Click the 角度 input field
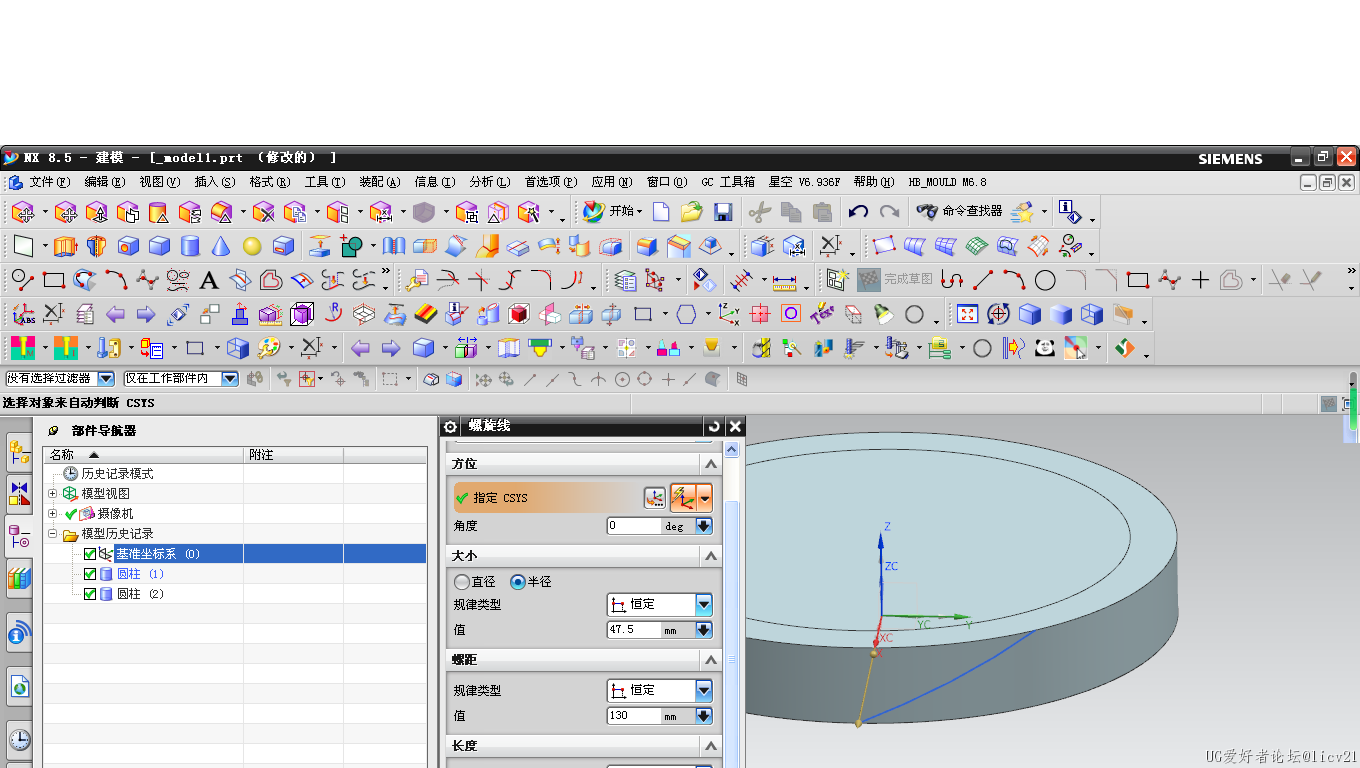The height and width of the screenshot is (768, 1360). (x=634, y=526)
